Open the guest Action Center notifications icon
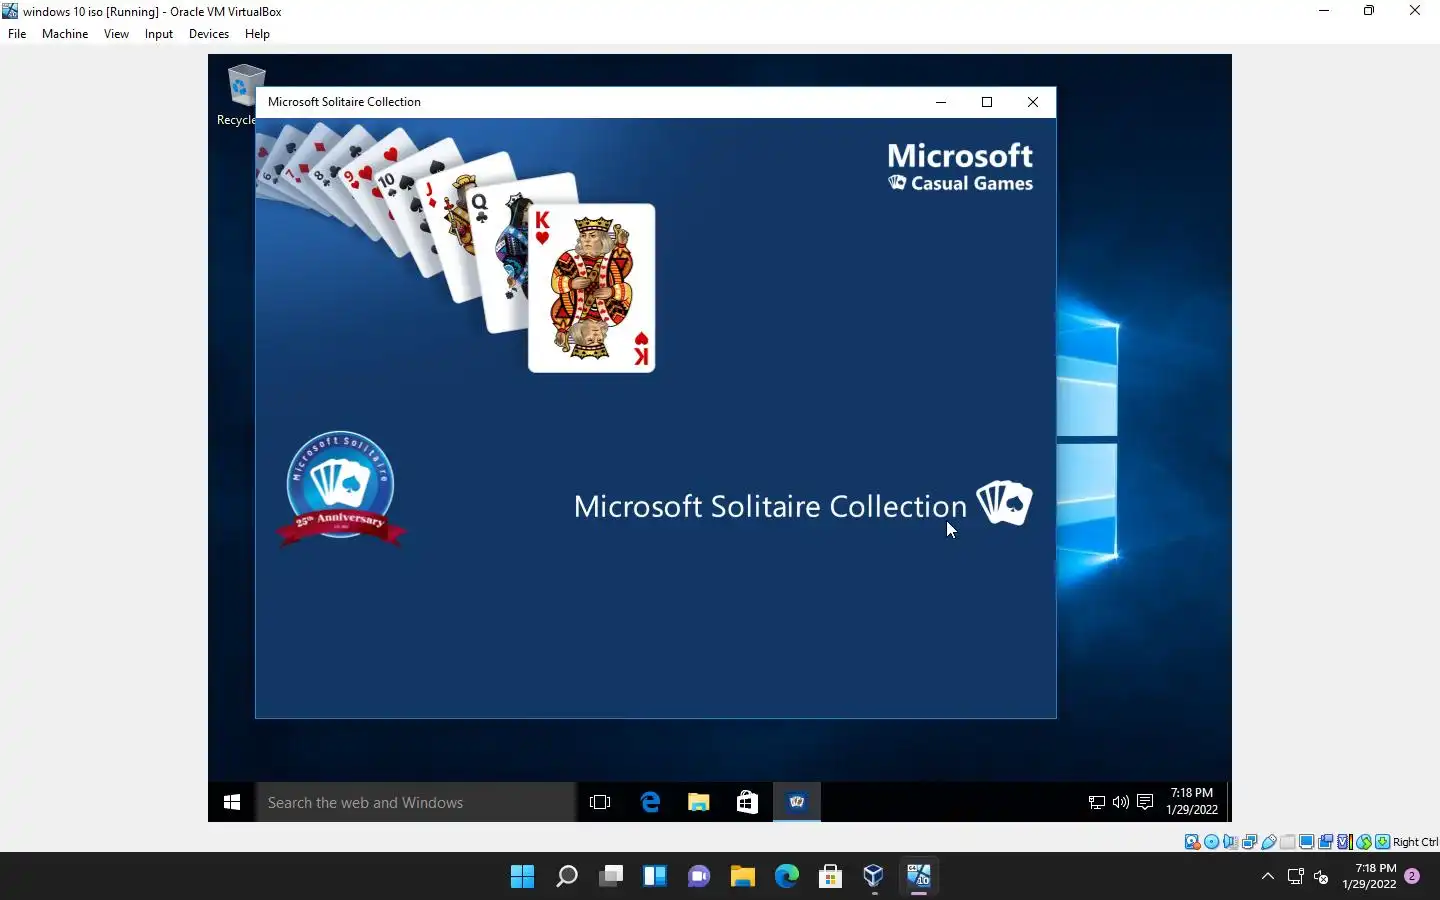This screenshot has width=1440, height=900. pyautogui.click(x=1146, y=802)
